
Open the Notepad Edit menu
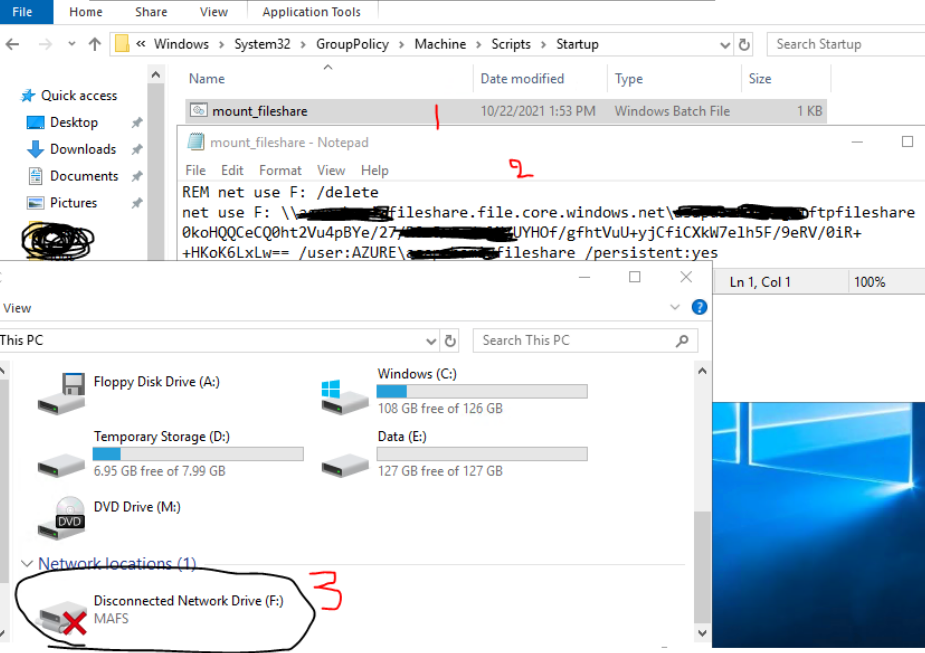tap(232, 170)
